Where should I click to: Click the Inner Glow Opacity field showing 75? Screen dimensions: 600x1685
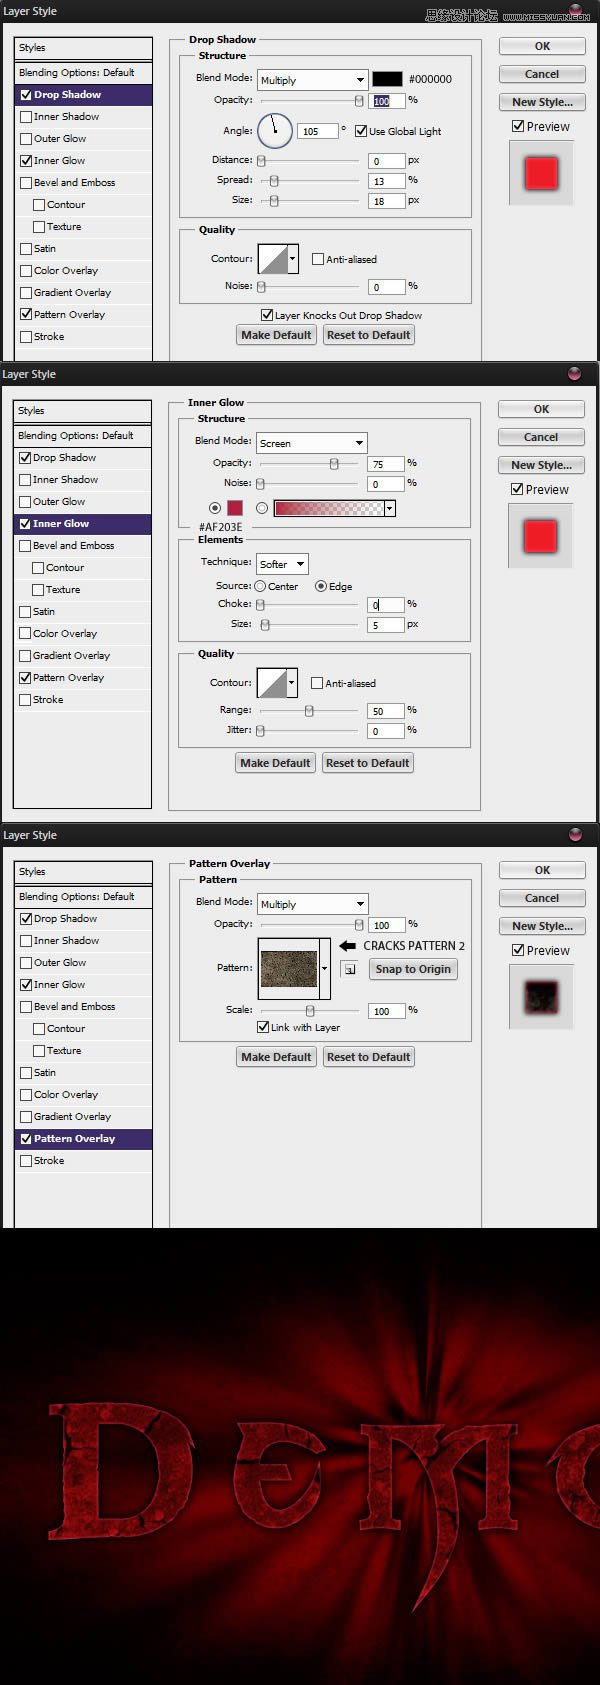[386, 464]
